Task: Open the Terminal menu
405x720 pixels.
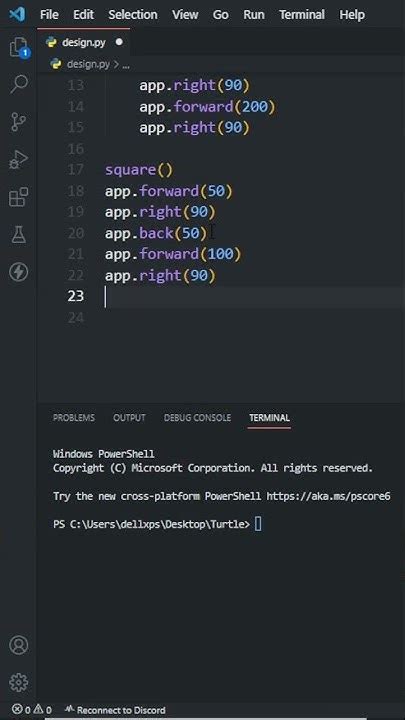Action: tap(302, 15)
